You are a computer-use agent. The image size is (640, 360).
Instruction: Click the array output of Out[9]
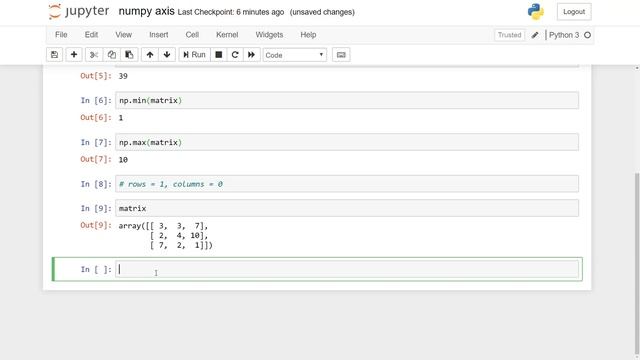166,236
